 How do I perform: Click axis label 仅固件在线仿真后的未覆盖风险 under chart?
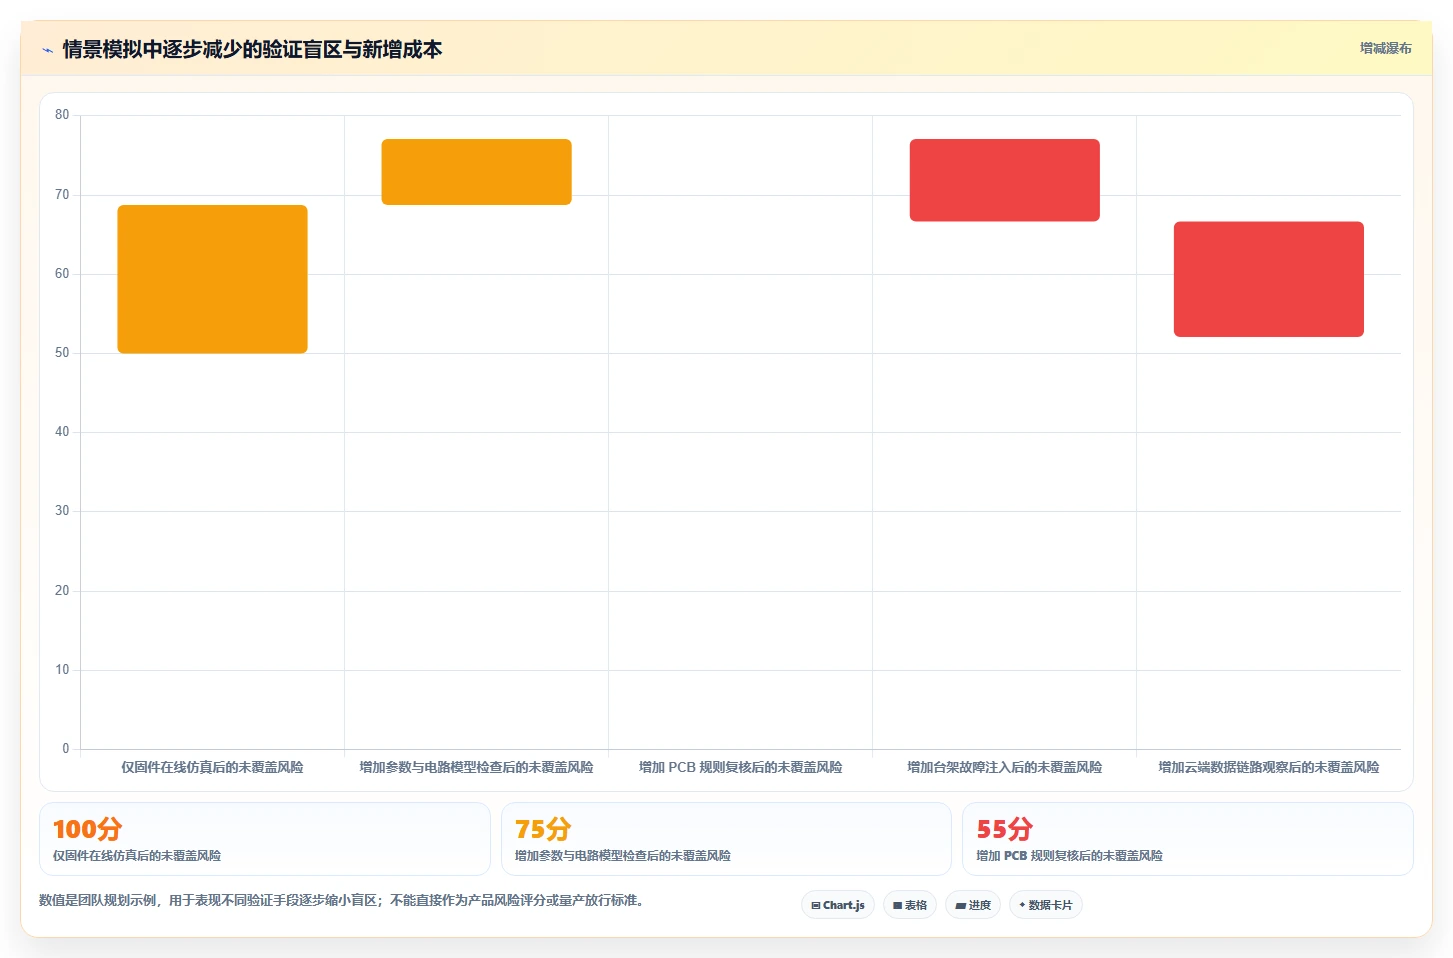coord(212,767)
